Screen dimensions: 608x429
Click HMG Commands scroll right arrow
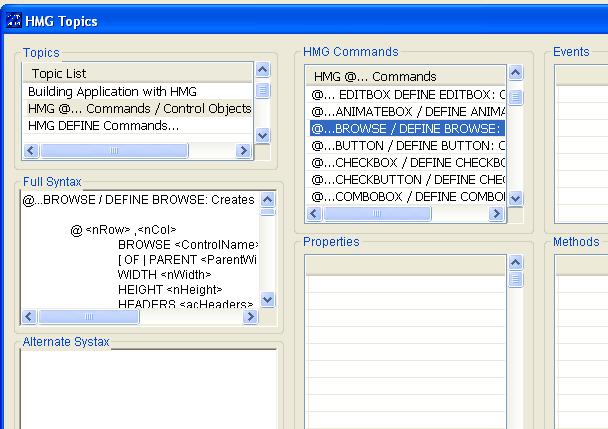click(x=496, y=213)
